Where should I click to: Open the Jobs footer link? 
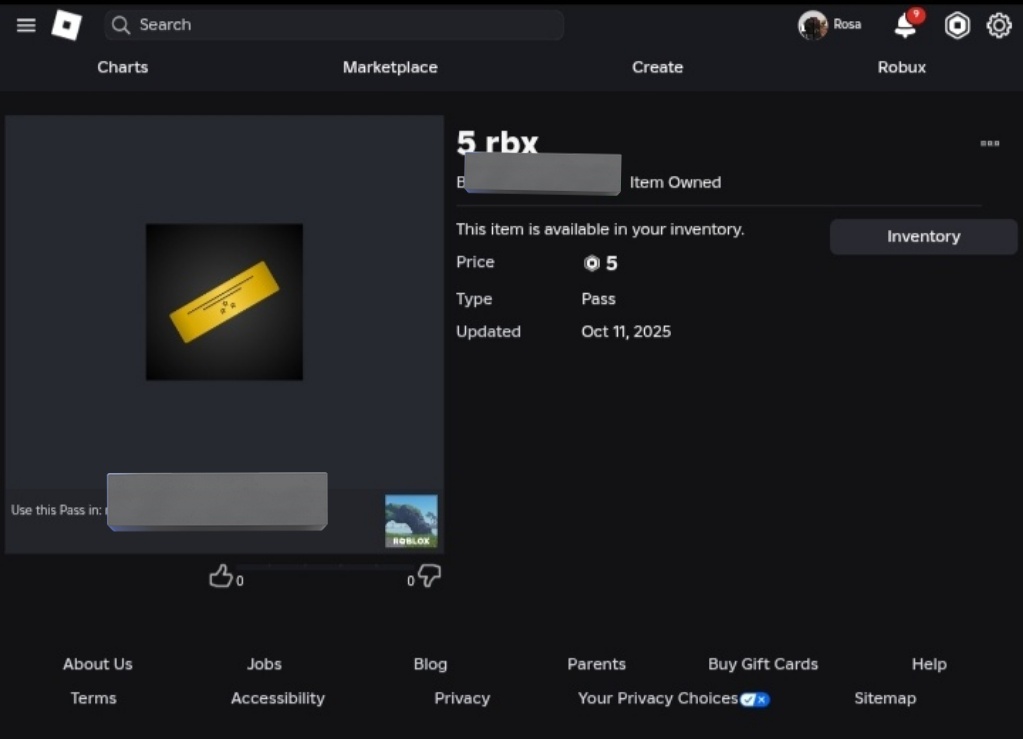[264, 664]
